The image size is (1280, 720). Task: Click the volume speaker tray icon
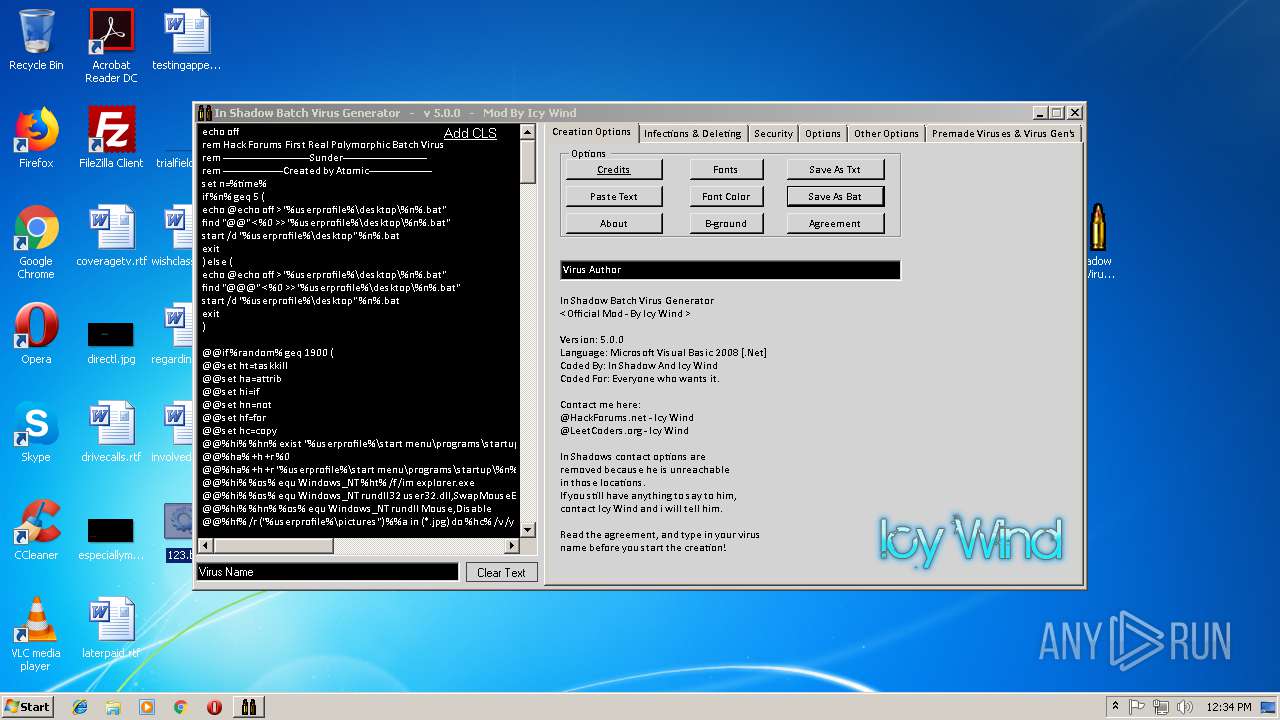point(1185,707)
